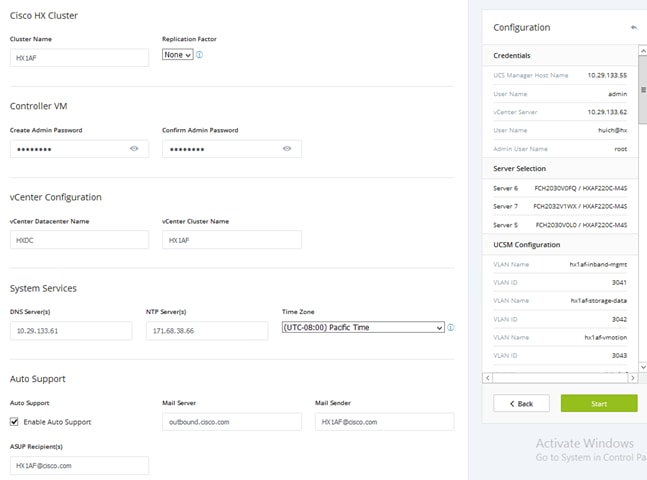The width and height of the screenshot is (647, 480).
Task: Click the hx1af-storage-data VLAN name
Action: point(598,300)
